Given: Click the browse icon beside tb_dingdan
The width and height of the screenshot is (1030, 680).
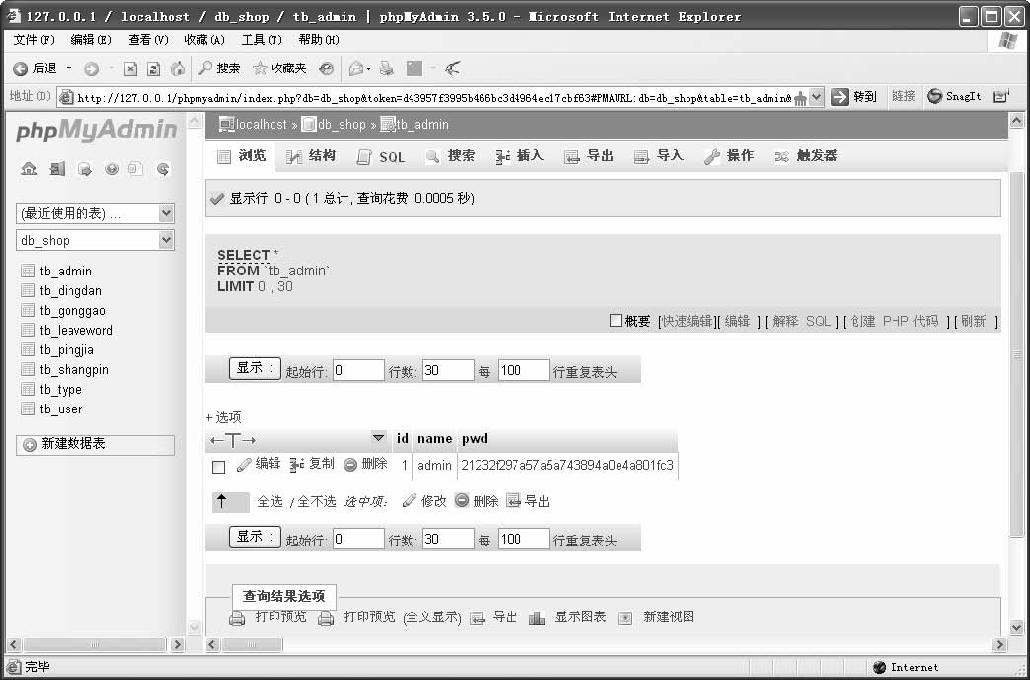Looking at the screenshot, I should click(28, 290).
